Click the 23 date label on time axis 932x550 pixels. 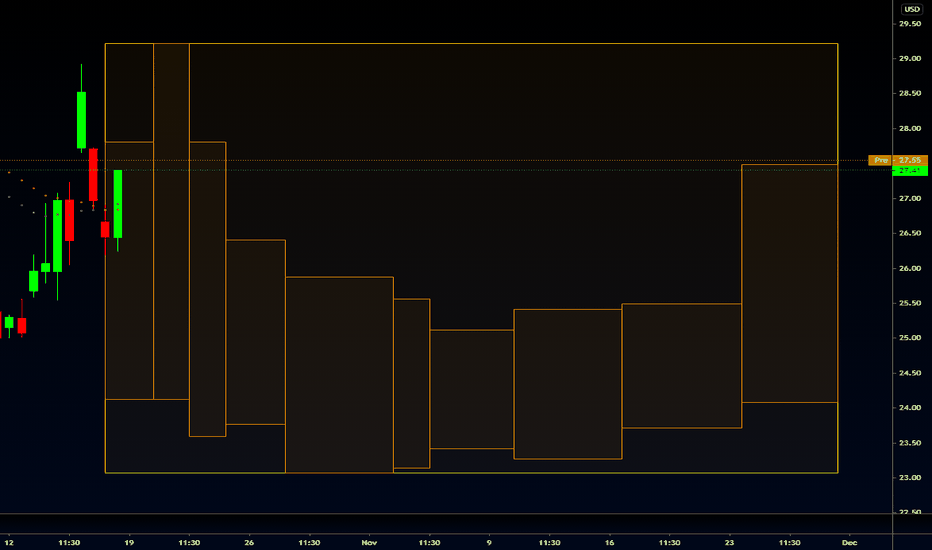[729, 542]
